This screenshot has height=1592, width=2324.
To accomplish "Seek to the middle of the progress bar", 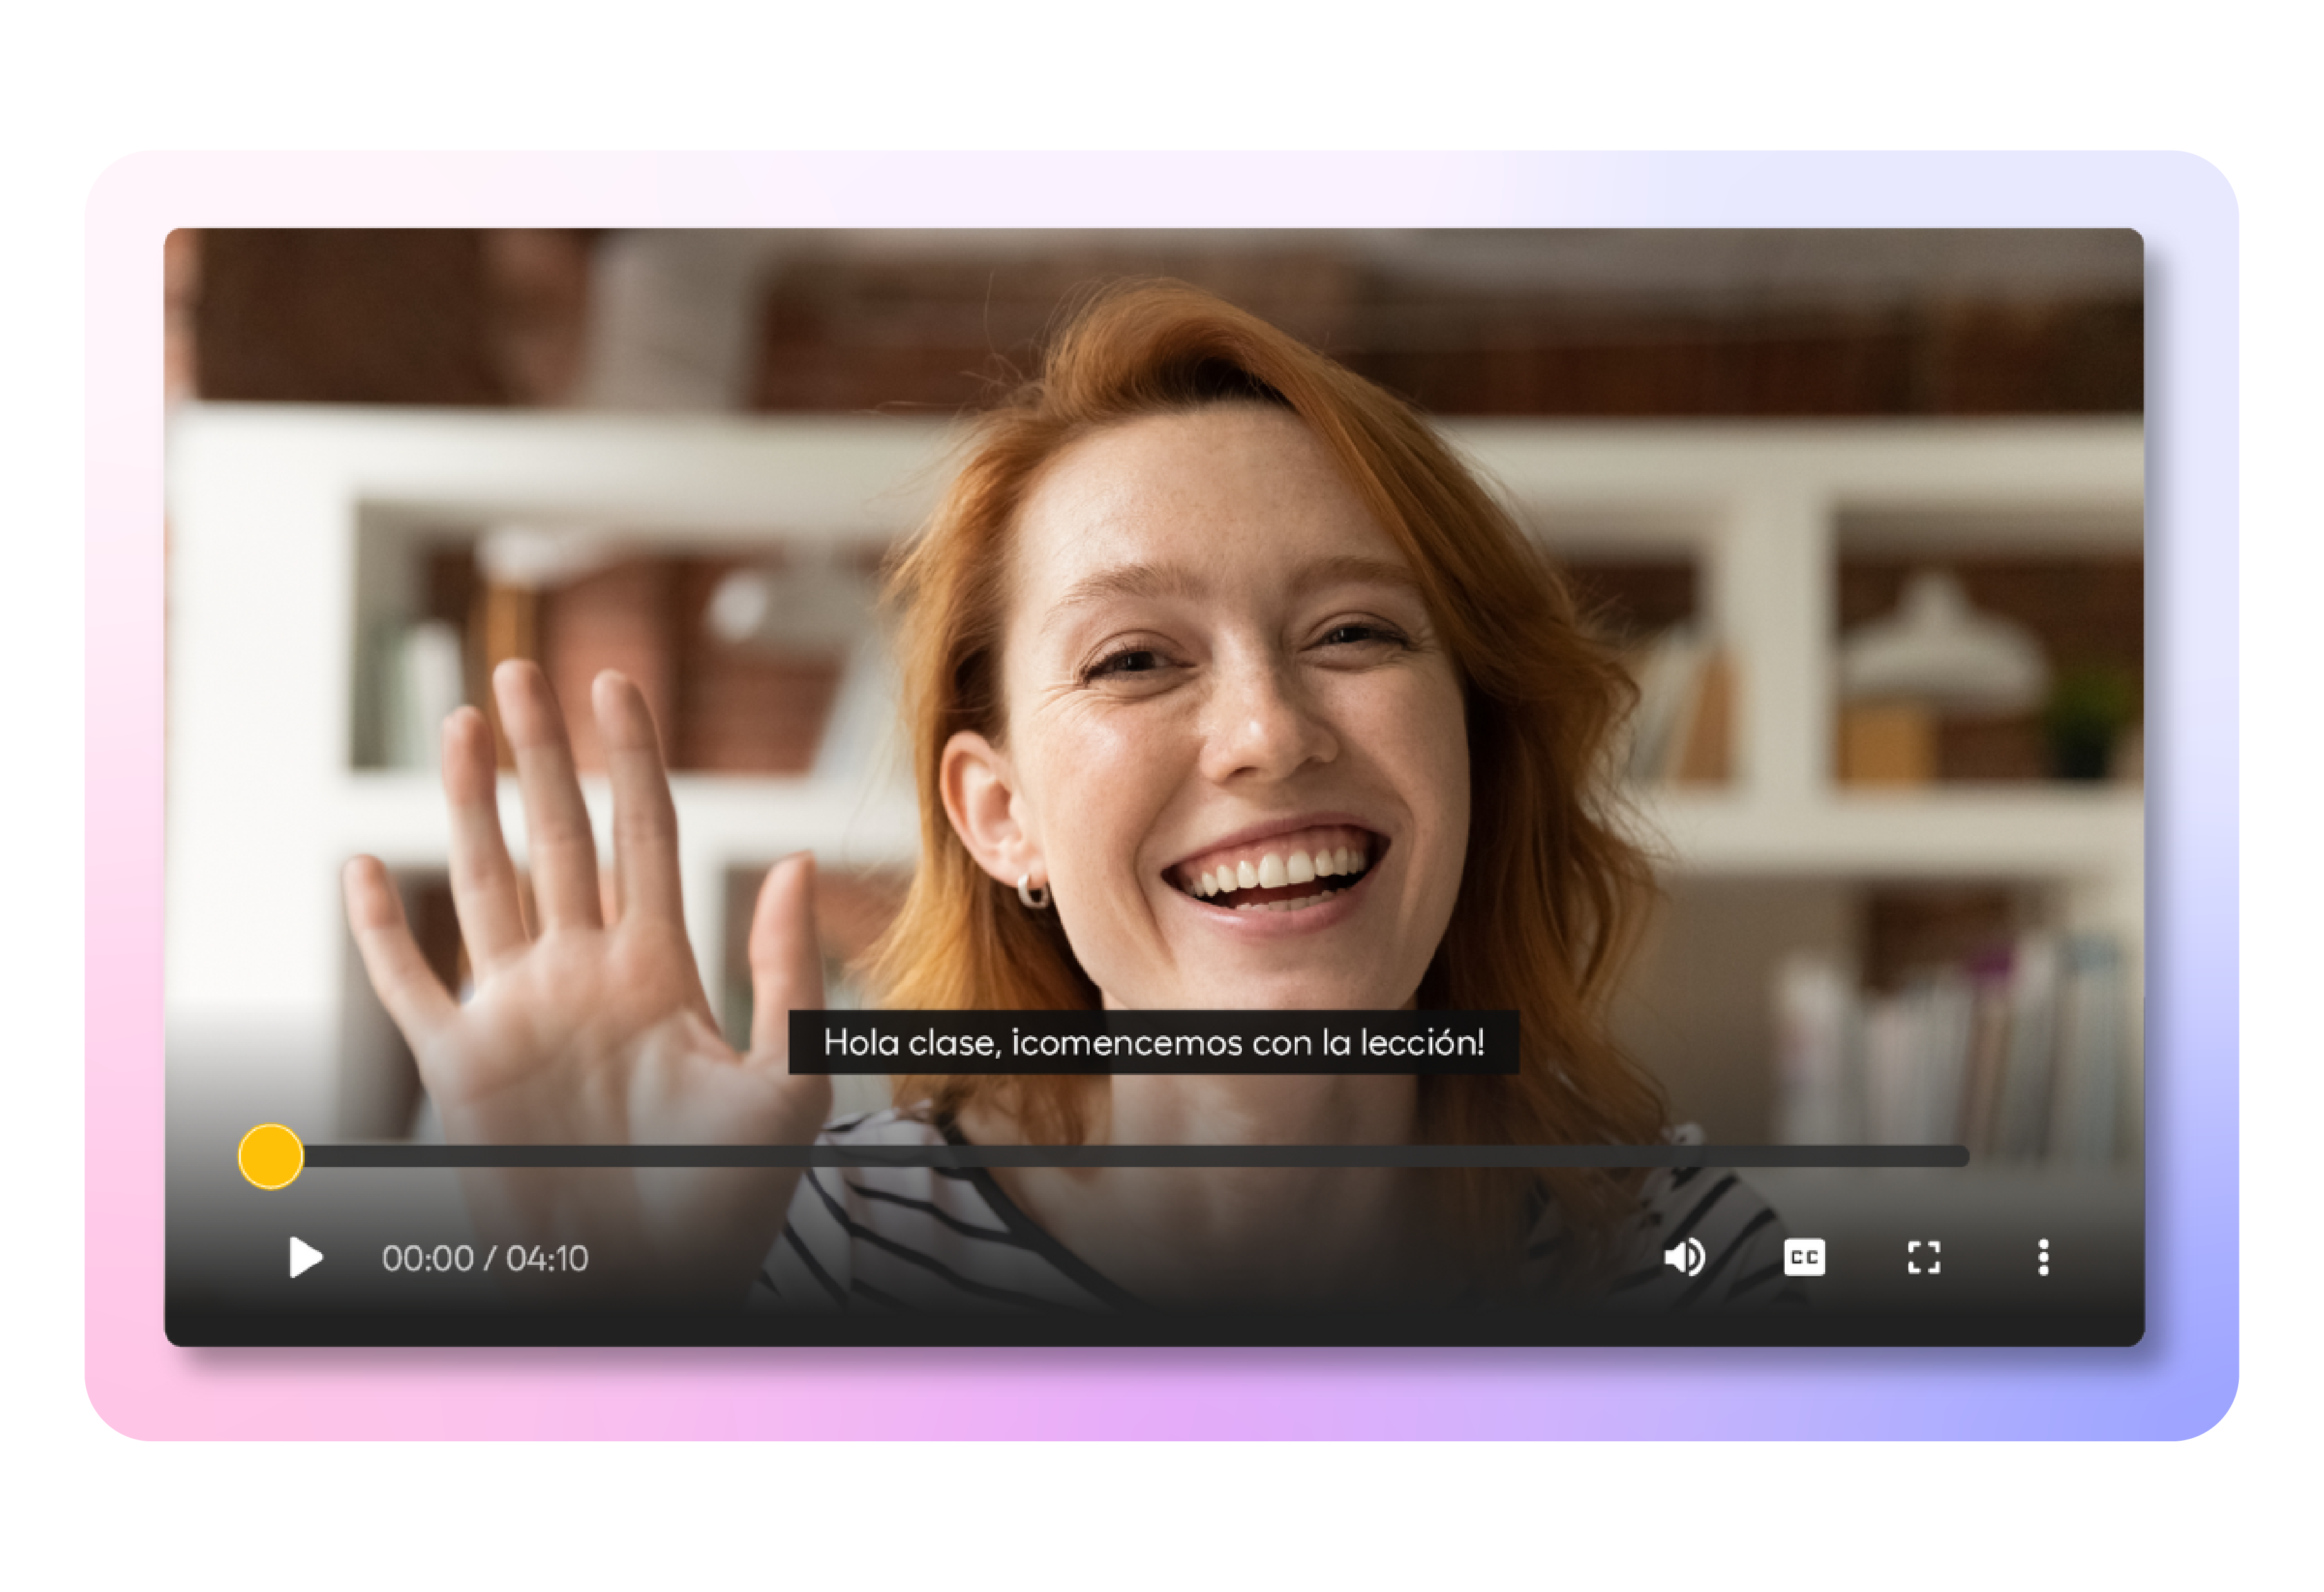I will tap(1118, 1156).
